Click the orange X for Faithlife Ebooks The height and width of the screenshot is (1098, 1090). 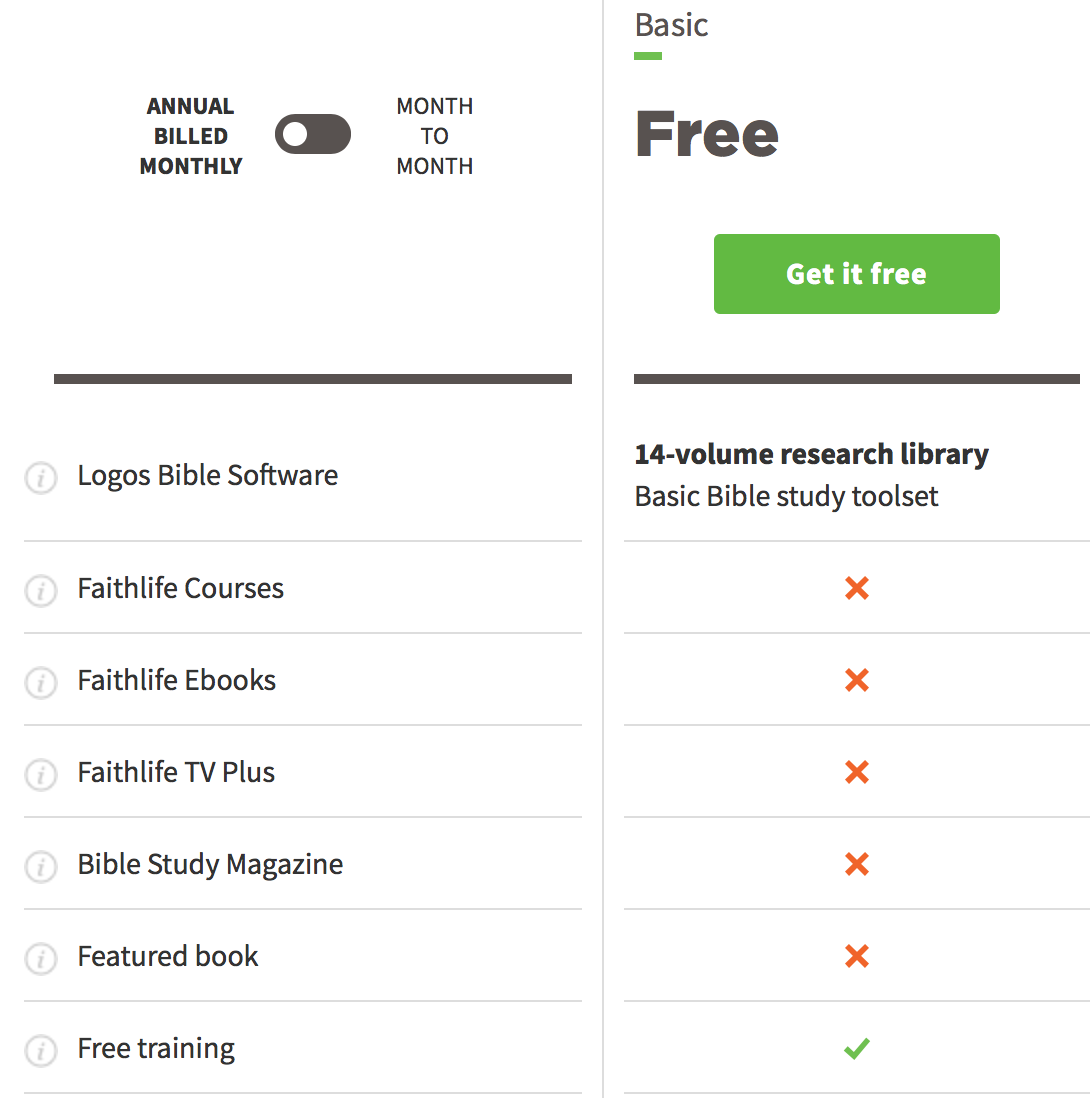click(856, 680)
